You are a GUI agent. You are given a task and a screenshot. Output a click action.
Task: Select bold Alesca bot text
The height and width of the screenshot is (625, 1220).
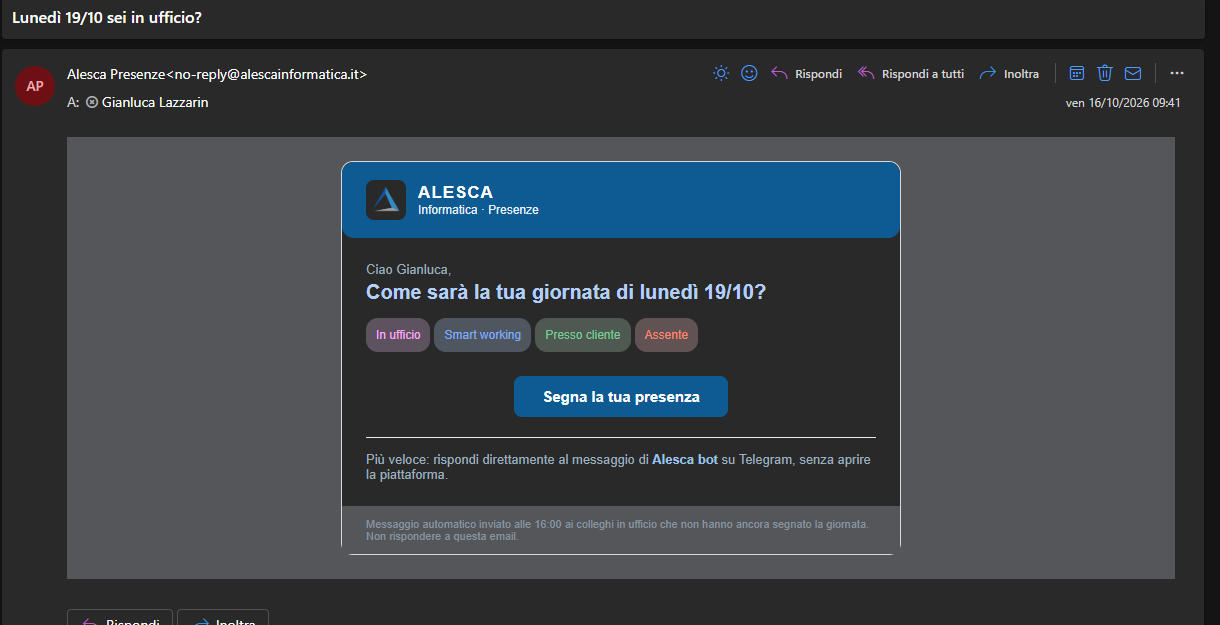[685, 460]
